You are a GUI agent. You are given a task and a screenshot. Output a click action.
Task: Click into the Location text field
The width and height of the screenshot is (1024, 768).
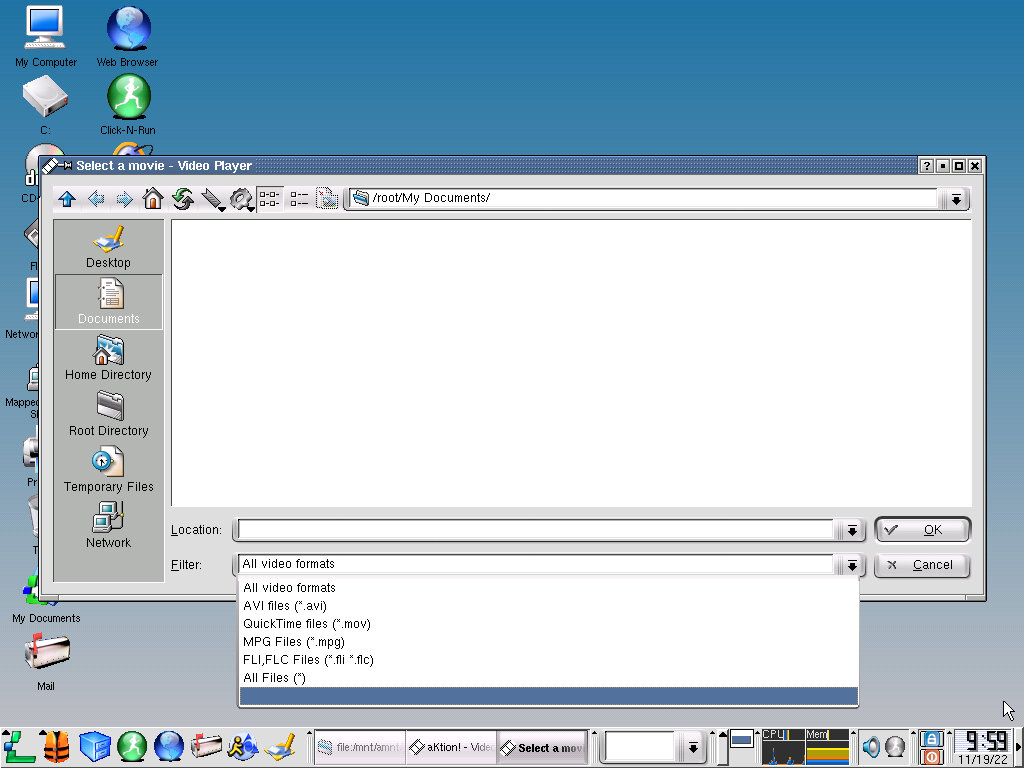(535, 530)
